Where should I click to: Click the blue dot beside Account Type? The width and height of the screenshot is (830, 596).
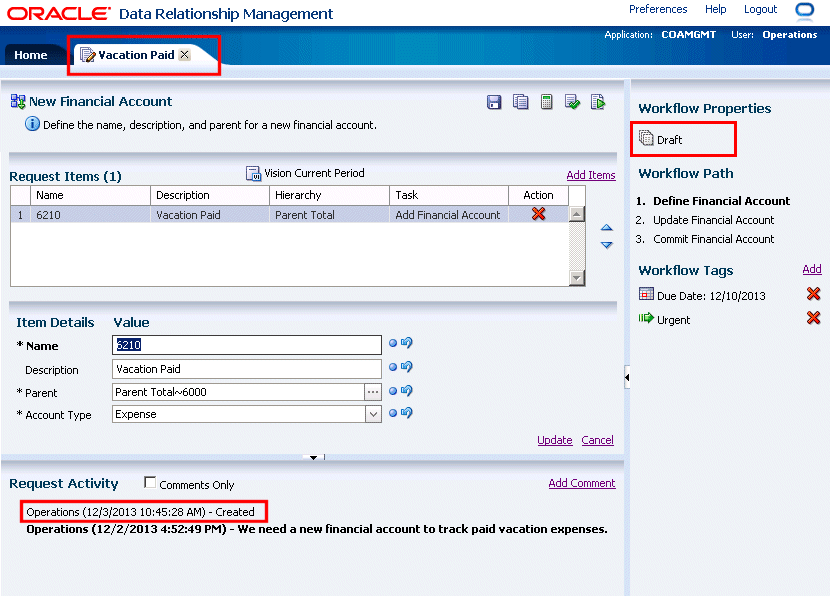click(x=393, y=413)
